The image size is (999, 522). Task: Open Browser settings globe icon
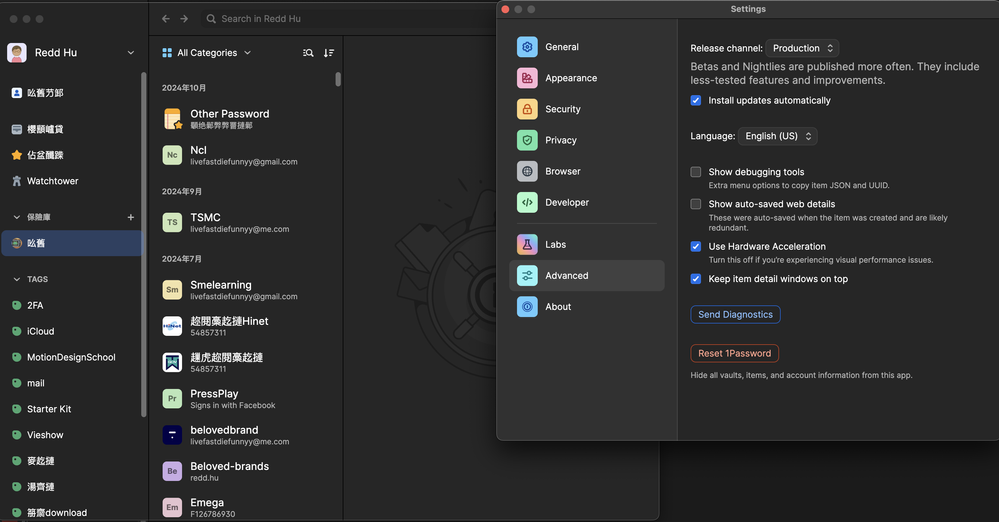(527, 171)
